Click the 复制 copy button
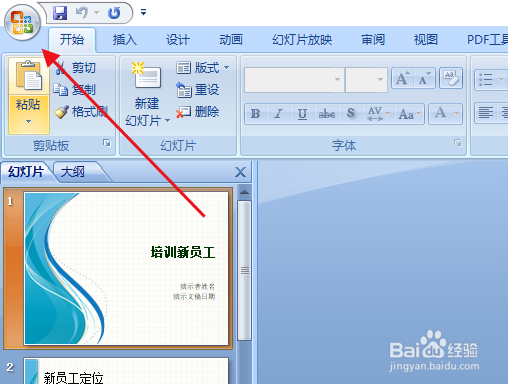 [75, 90]
